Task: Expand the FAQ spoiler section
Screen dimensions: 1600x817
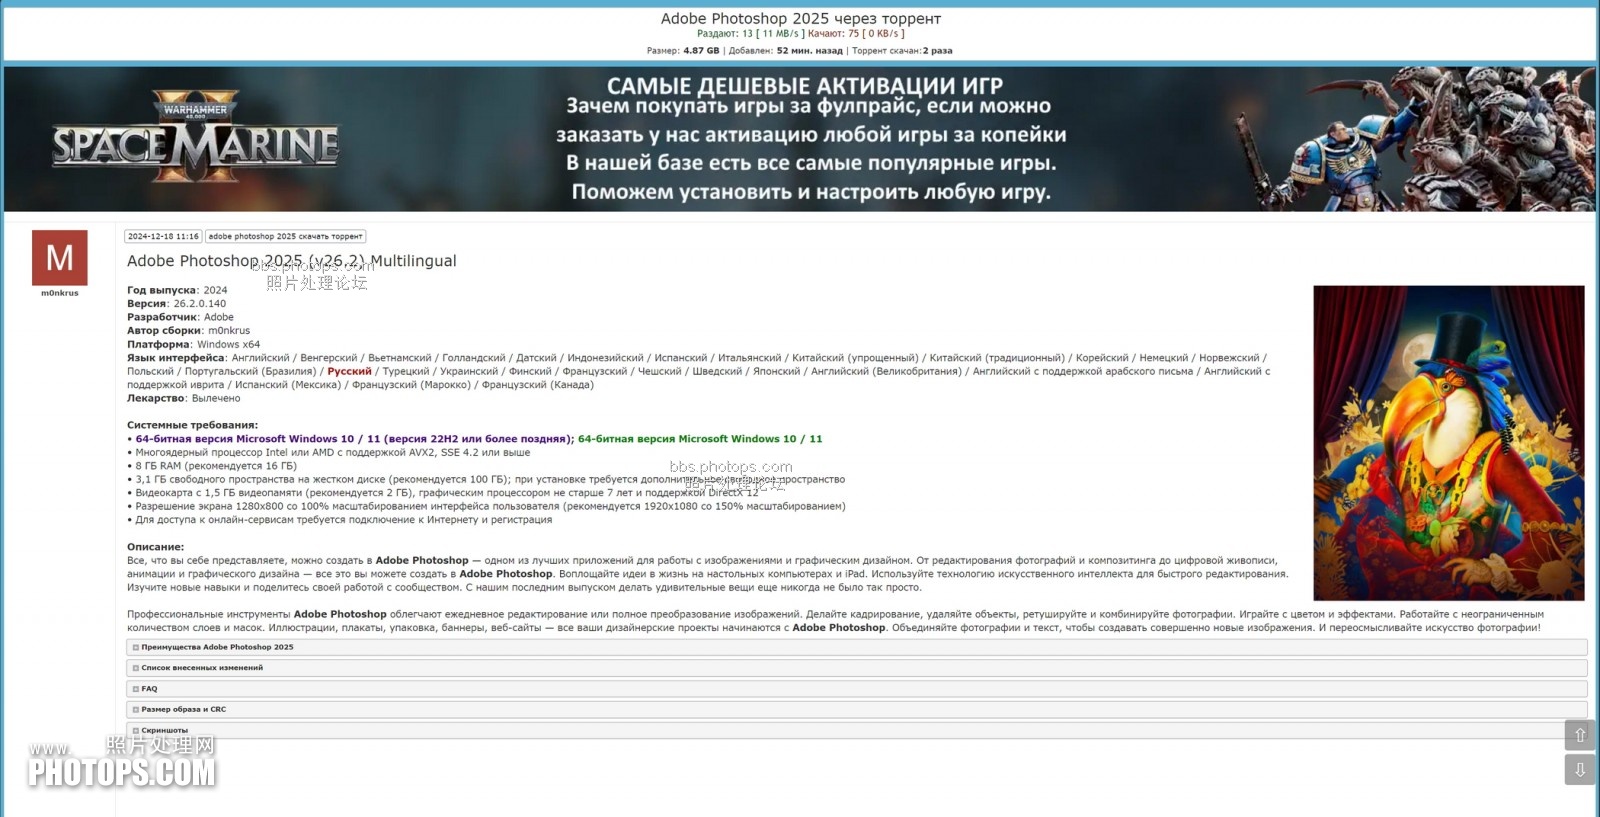Action: tap(856, 689)
